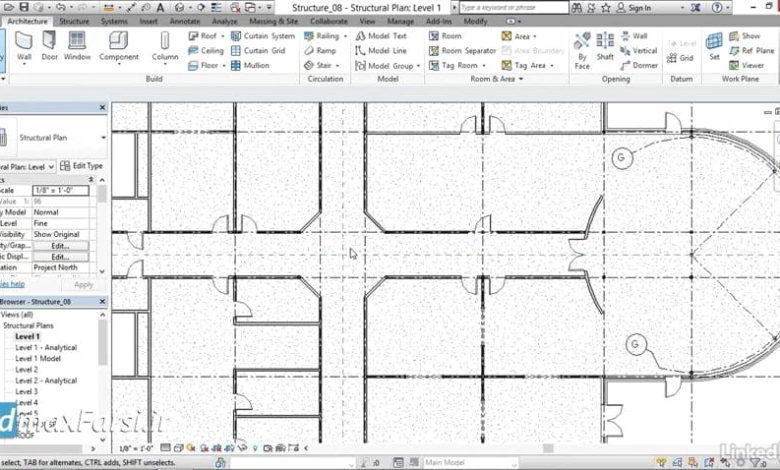This screenshot has height=470, width=780.
Task: Click the Ceiling tool
Action: (x=206, y=51)
